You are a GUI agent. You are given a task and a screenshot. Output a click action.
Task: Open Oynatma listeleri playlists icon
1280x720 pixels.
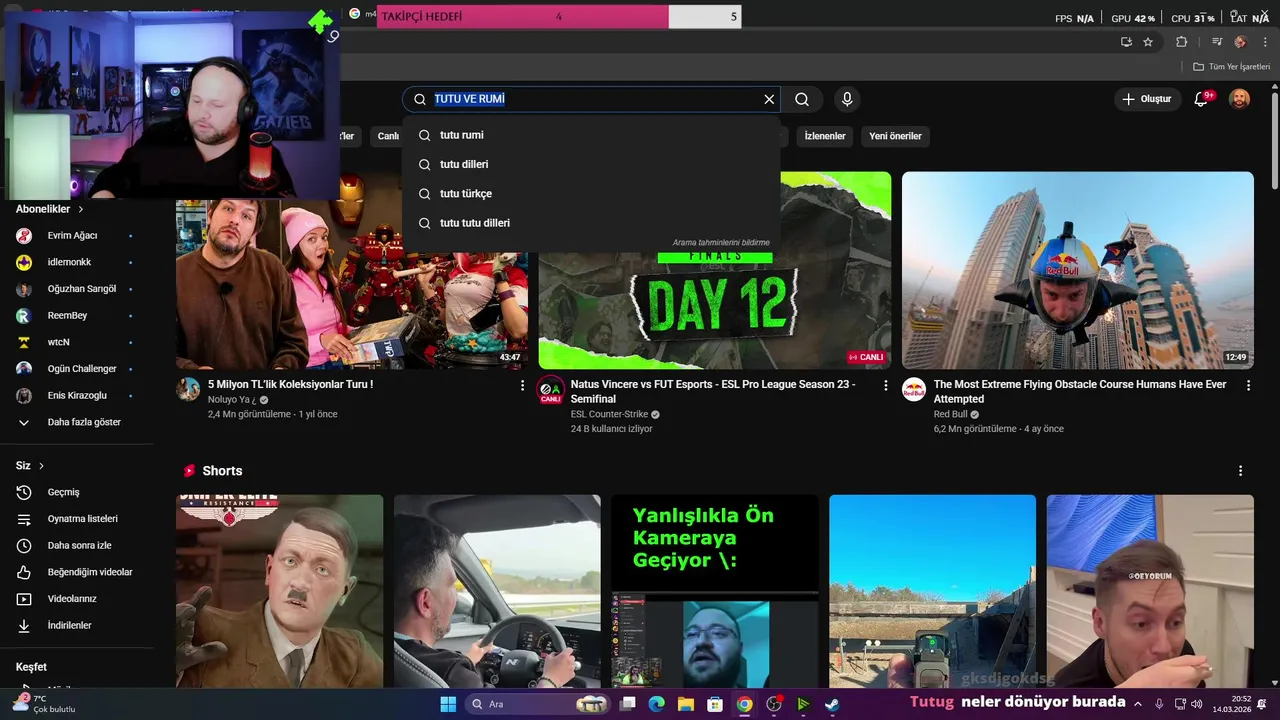[x=24, y=519]
